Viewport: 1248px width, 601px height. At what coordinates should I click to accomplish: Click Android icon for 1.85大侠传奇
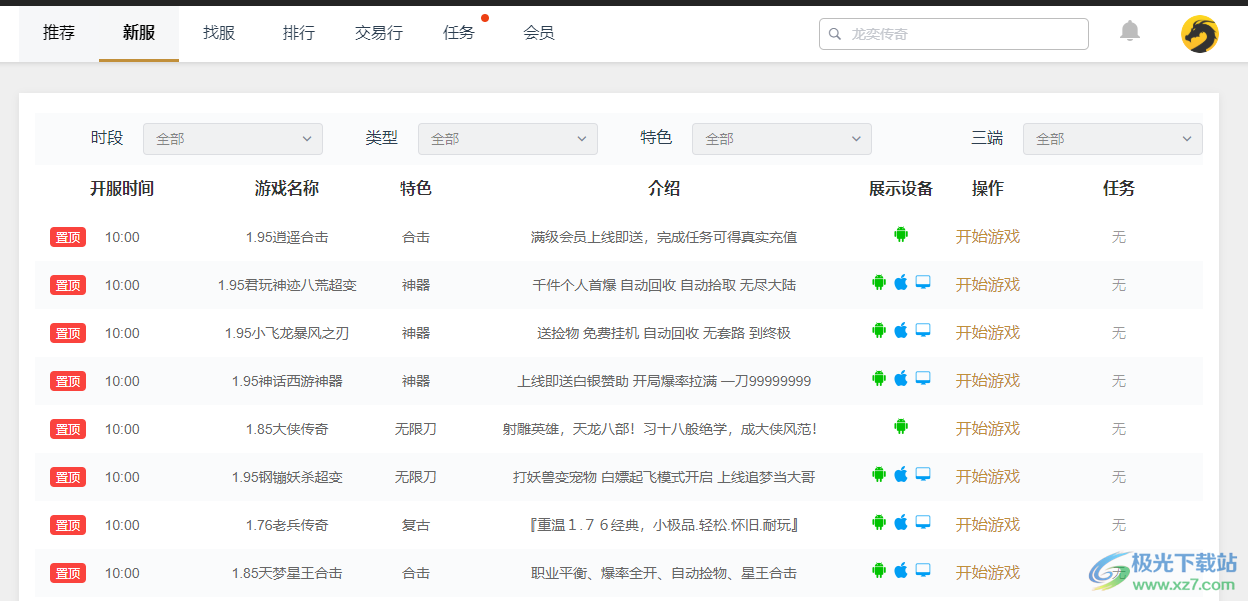click(x=901, y=427)
